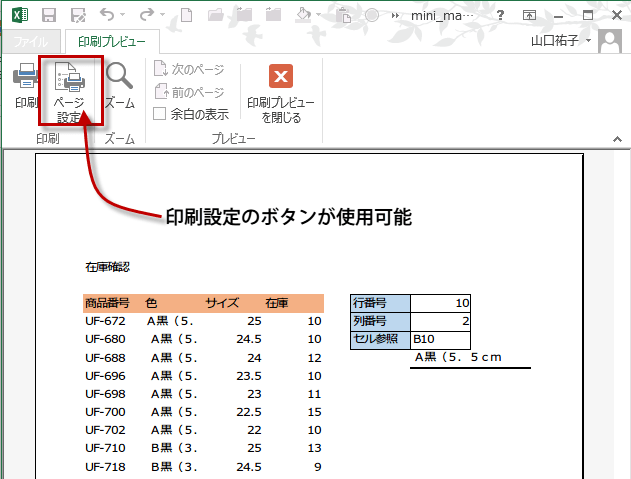Go to 次のページ
Screen dimensions: 631x479
point(189,70)
